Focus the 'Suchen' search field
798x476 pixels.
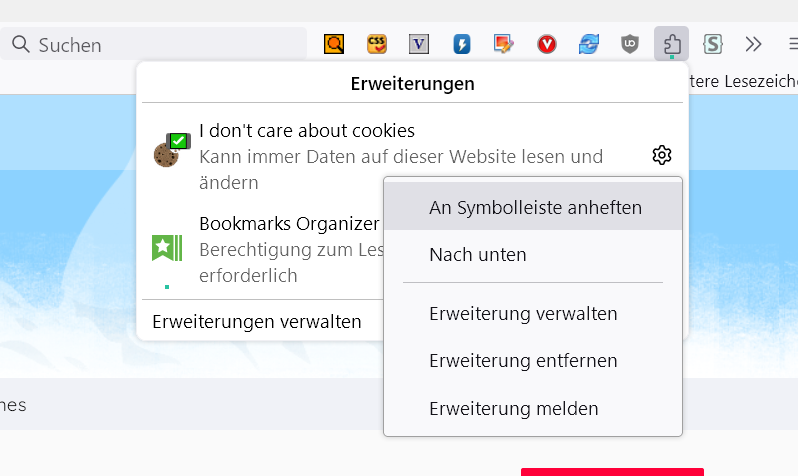pos(160,45)
